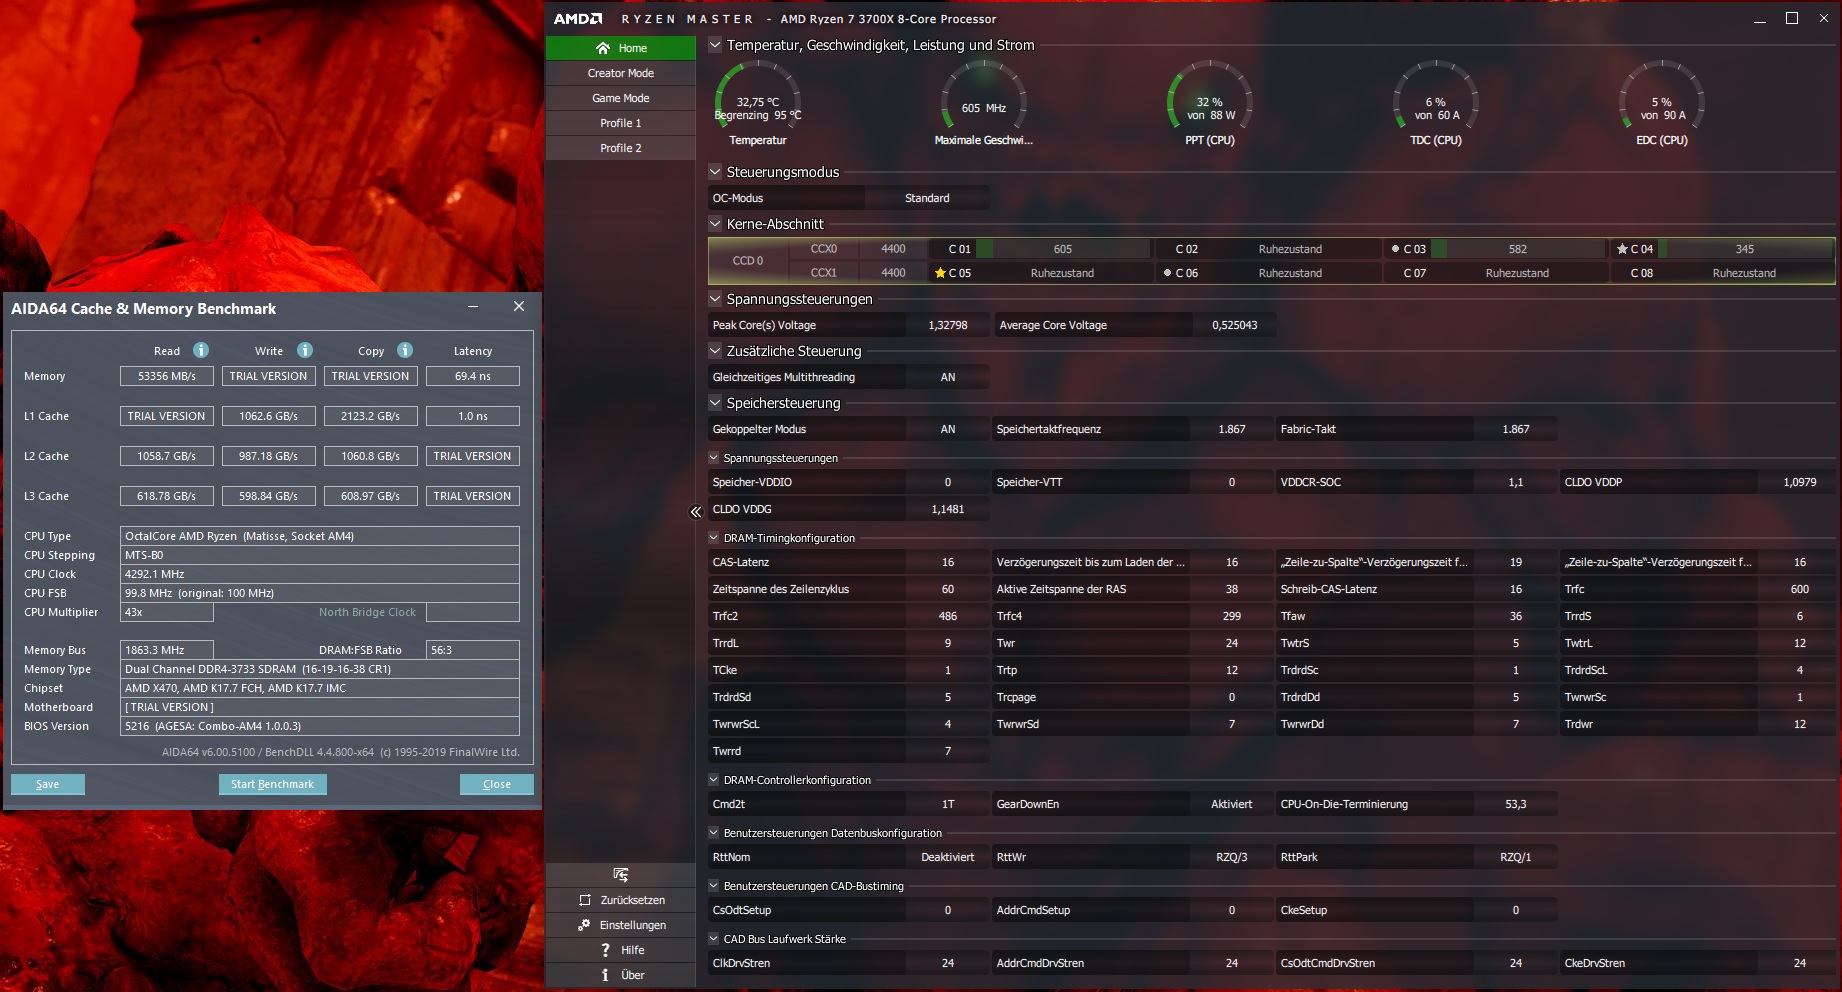Click the house icon beside Home
The height and width of the screenshot is (992, 1842).
coord(602,48)
